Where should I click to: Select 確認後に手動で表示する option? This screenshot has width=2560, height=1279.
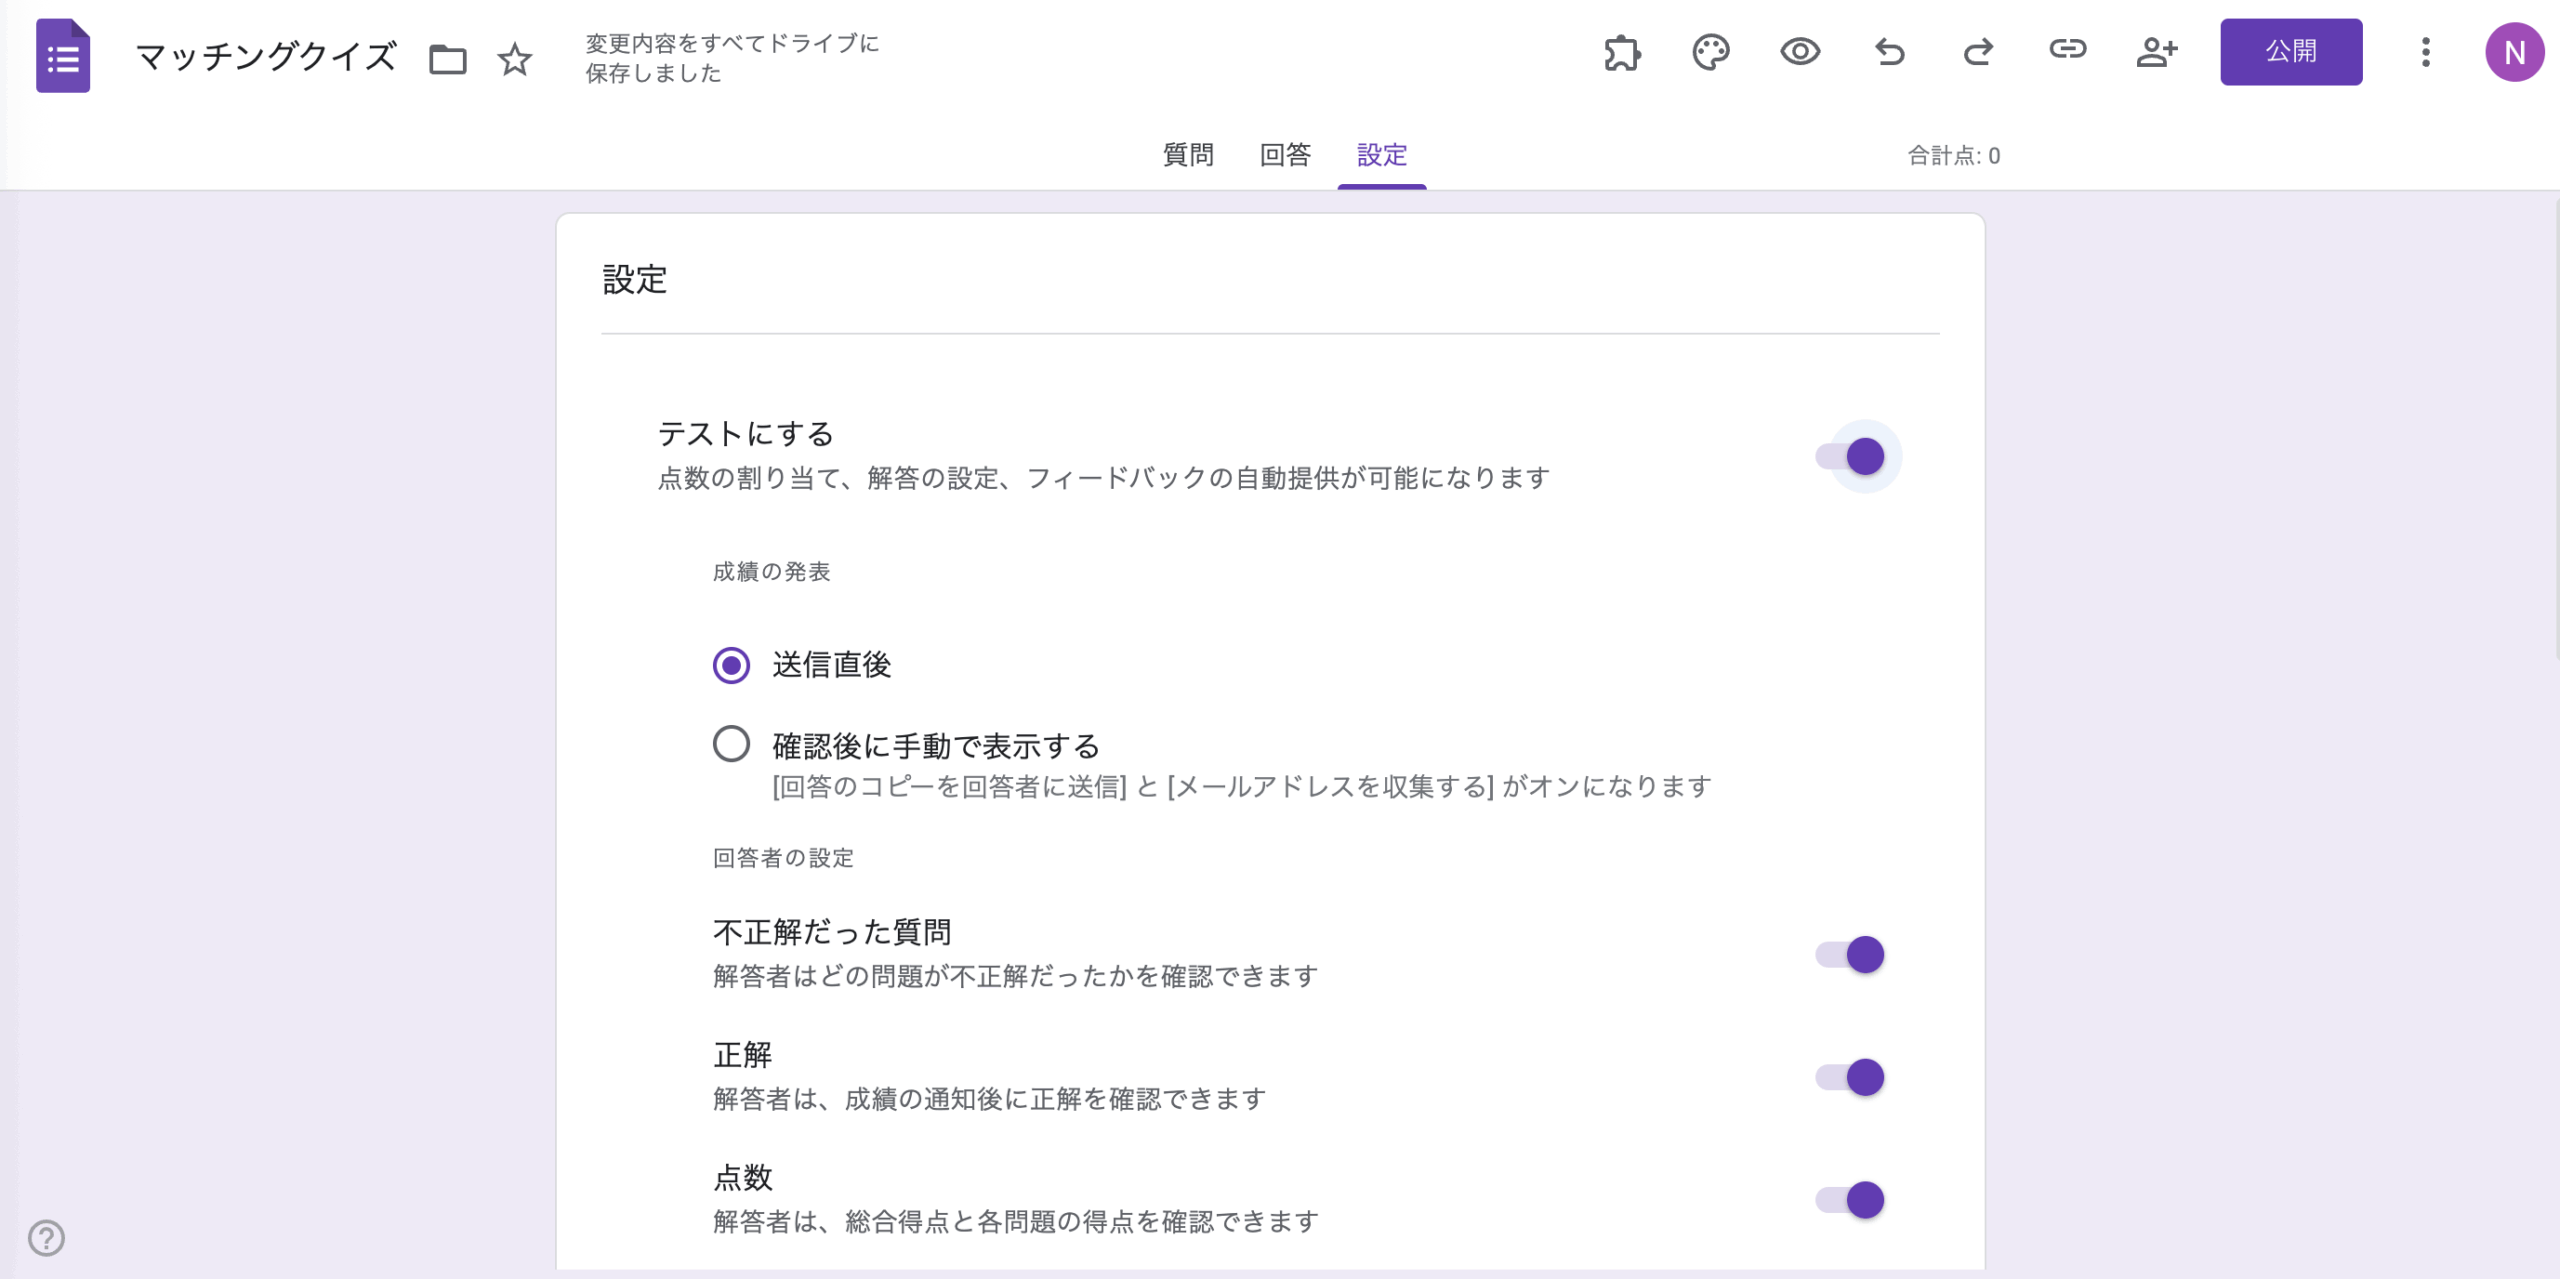pos(731,743)
